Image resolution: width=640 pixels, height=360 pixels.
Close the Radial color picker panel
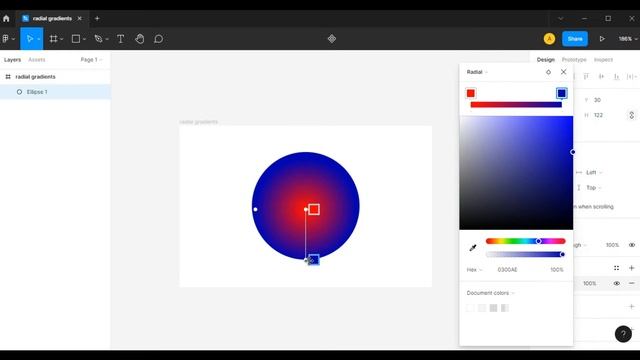564,72
